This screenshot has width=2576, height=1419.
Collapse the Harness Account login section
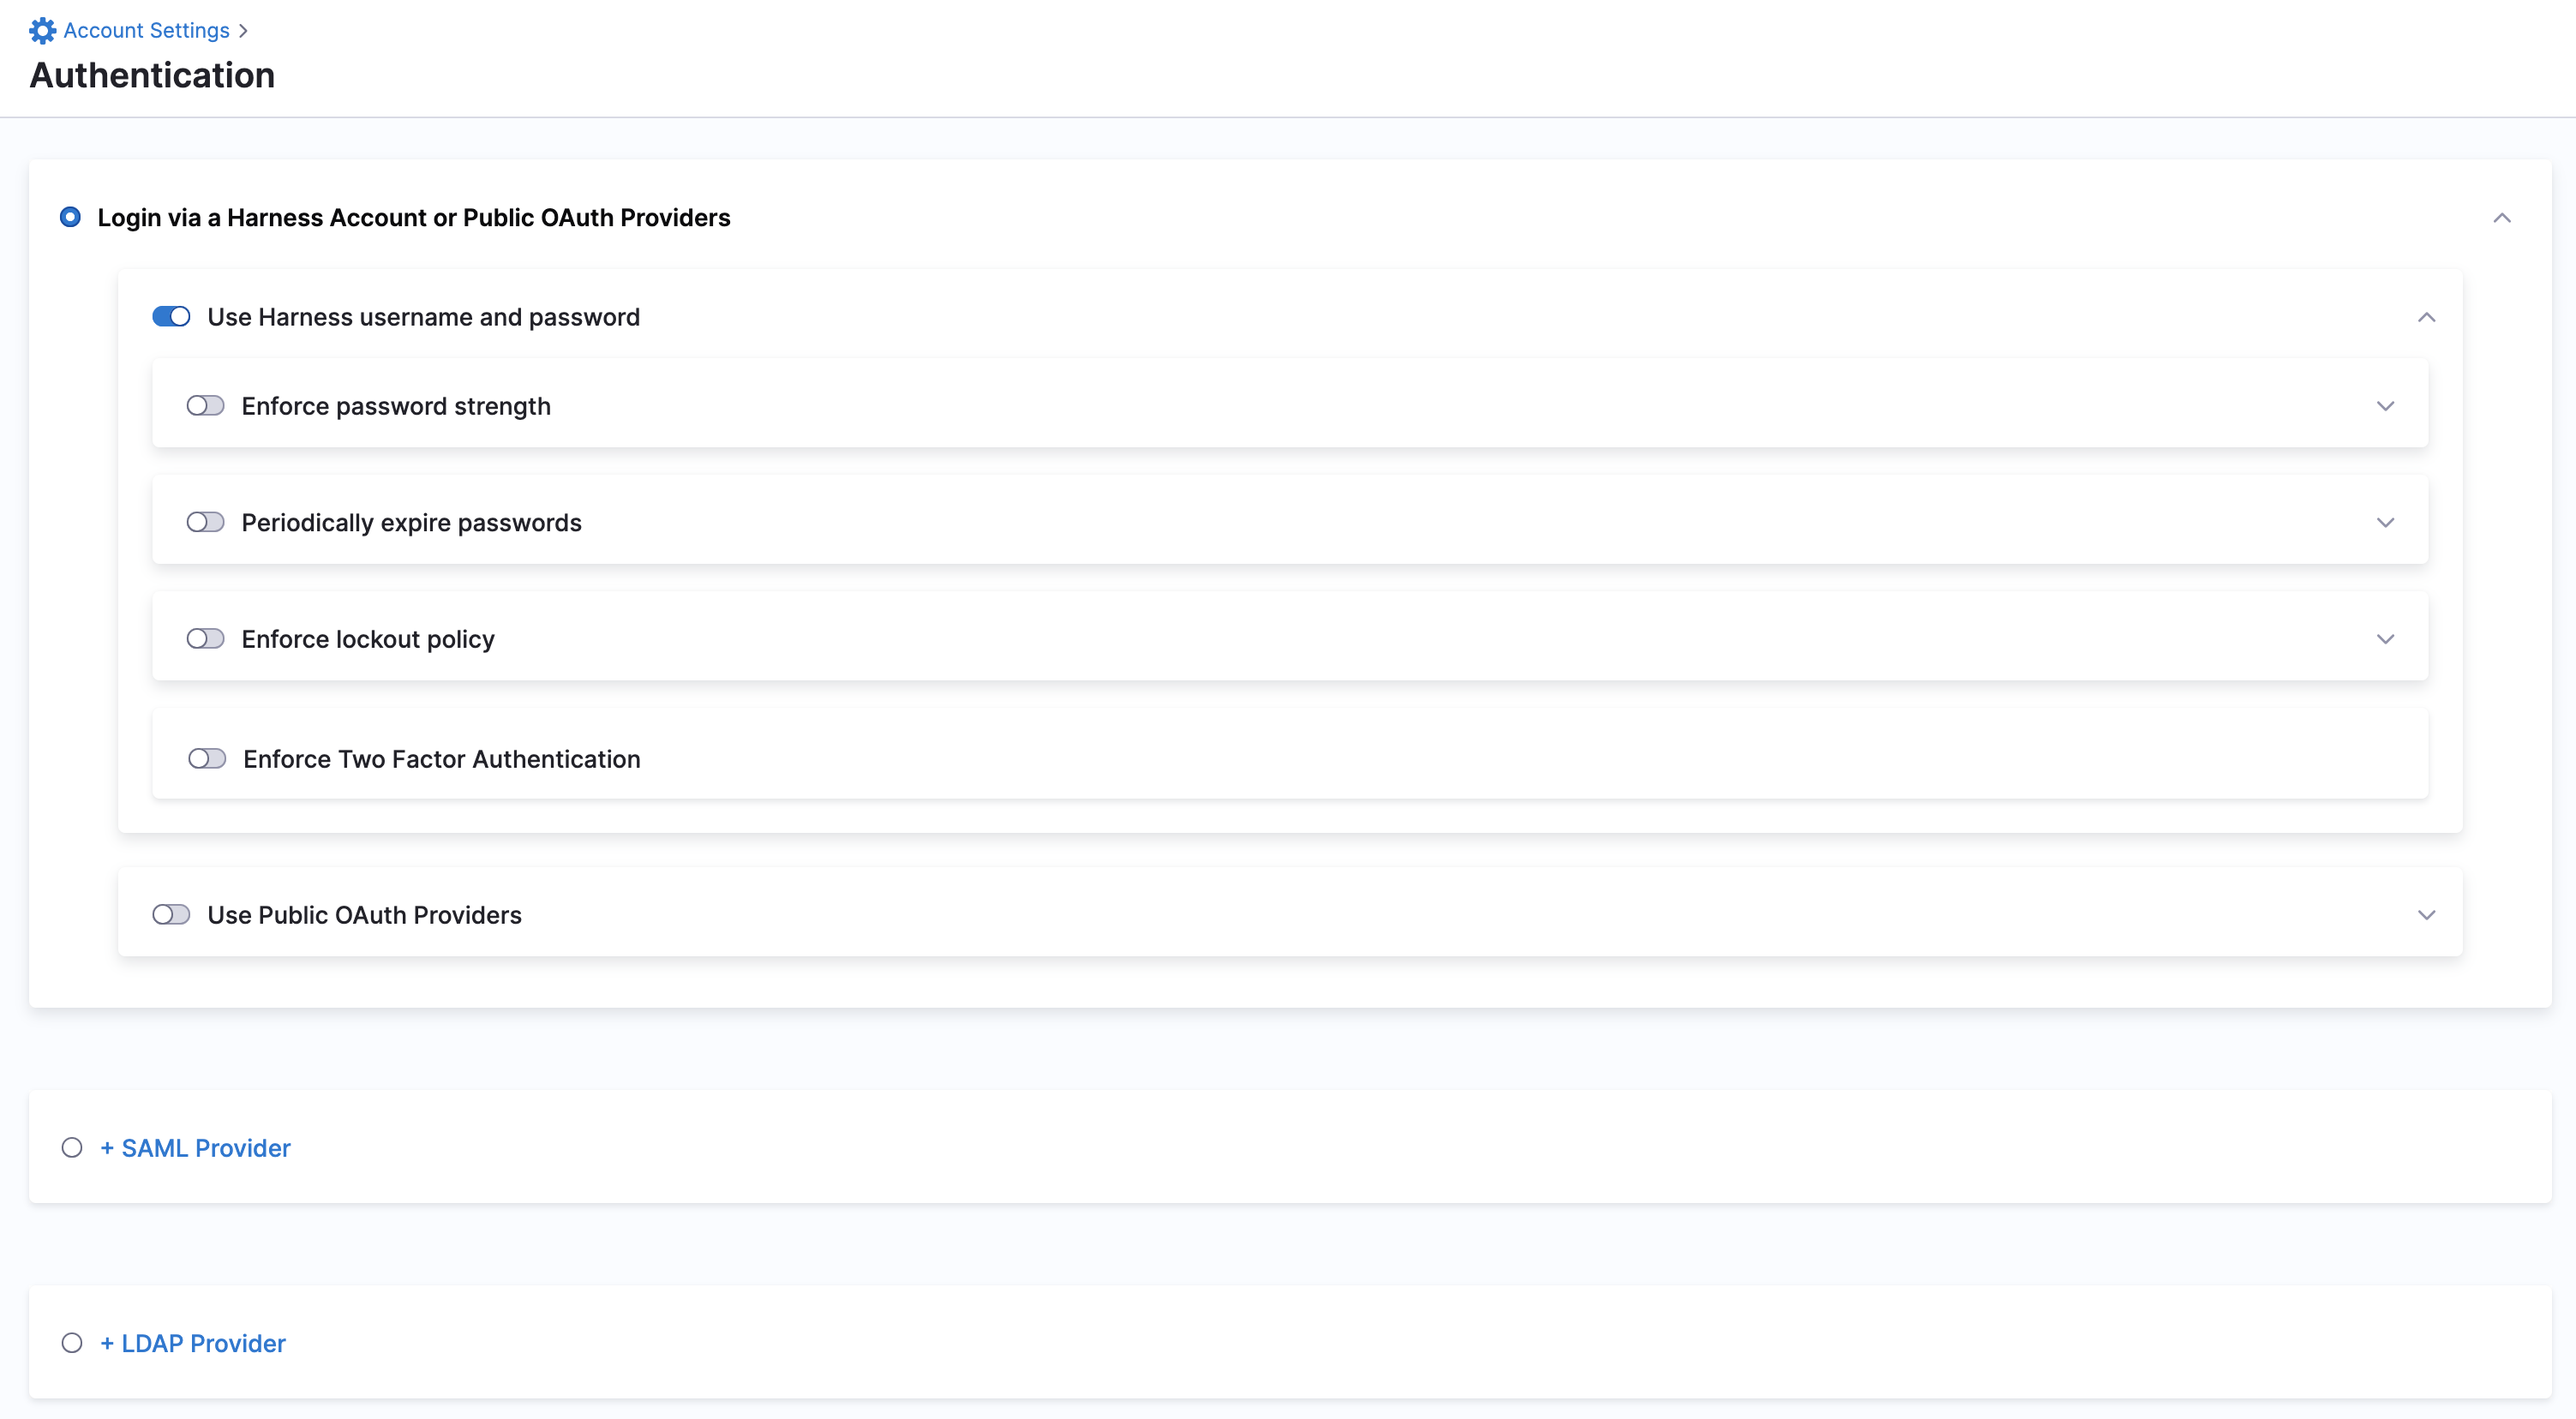(2501, 218)
